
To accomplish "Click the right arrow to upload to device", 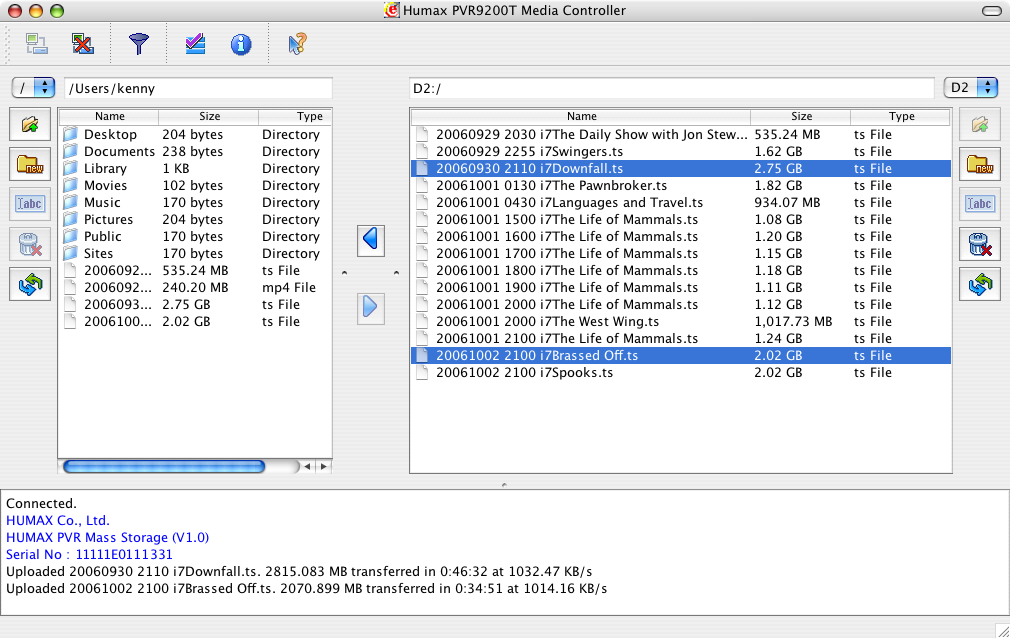I will point(371,307).
